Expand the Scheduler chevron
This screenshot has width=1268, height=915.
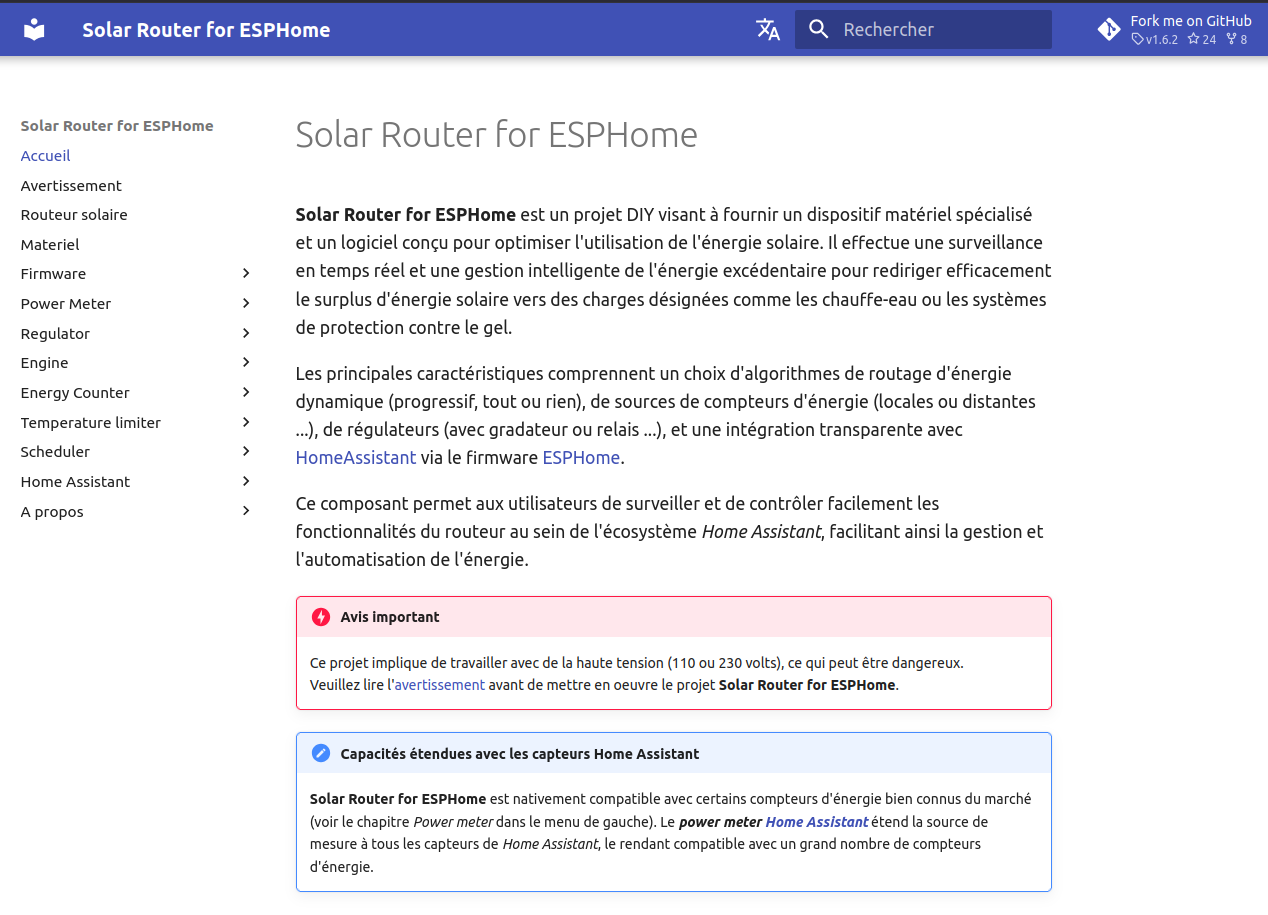pyautogui.click(x=246, y=452)
